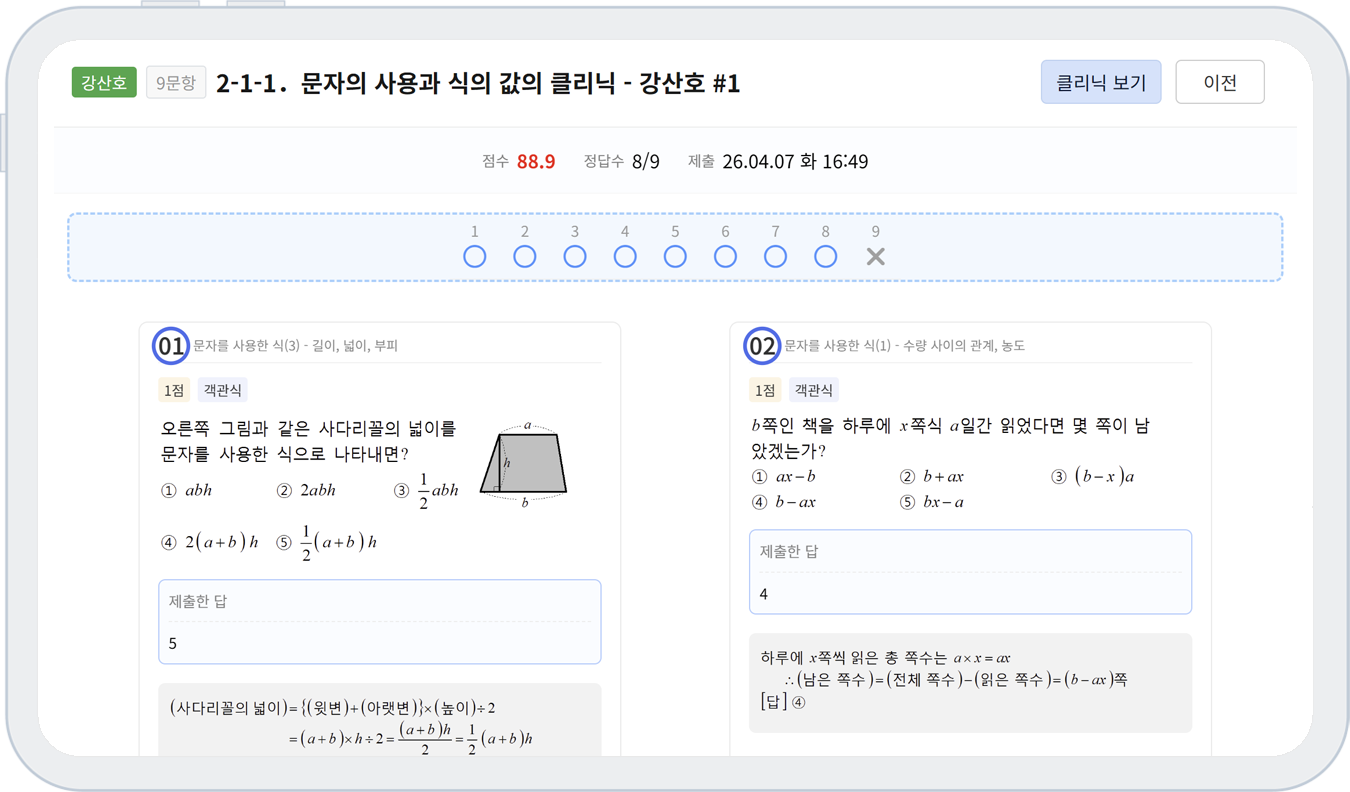Click the green 강산호 student tag
The height and width of the screenshot is (792, 1350).
pyautogui.click(x=104, y=82)
